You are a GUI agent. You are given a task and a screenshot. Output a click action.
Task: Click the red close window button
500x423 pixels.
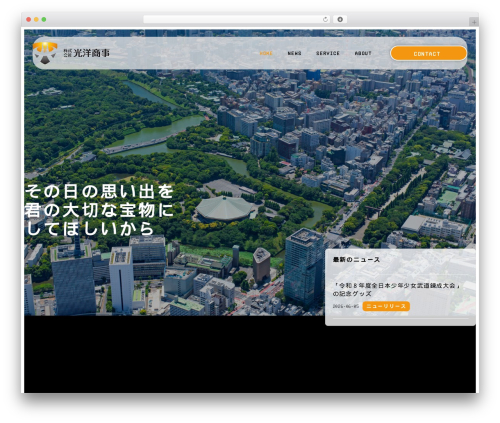[29, 19]
